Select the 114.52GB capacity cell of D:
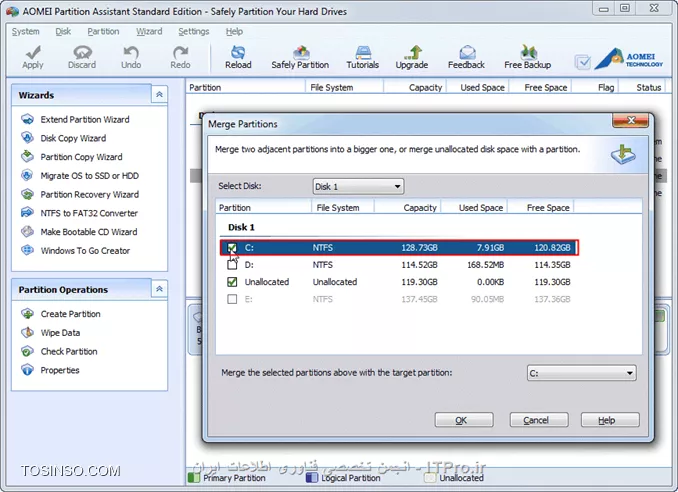The image size is (678, 492). 419,265
